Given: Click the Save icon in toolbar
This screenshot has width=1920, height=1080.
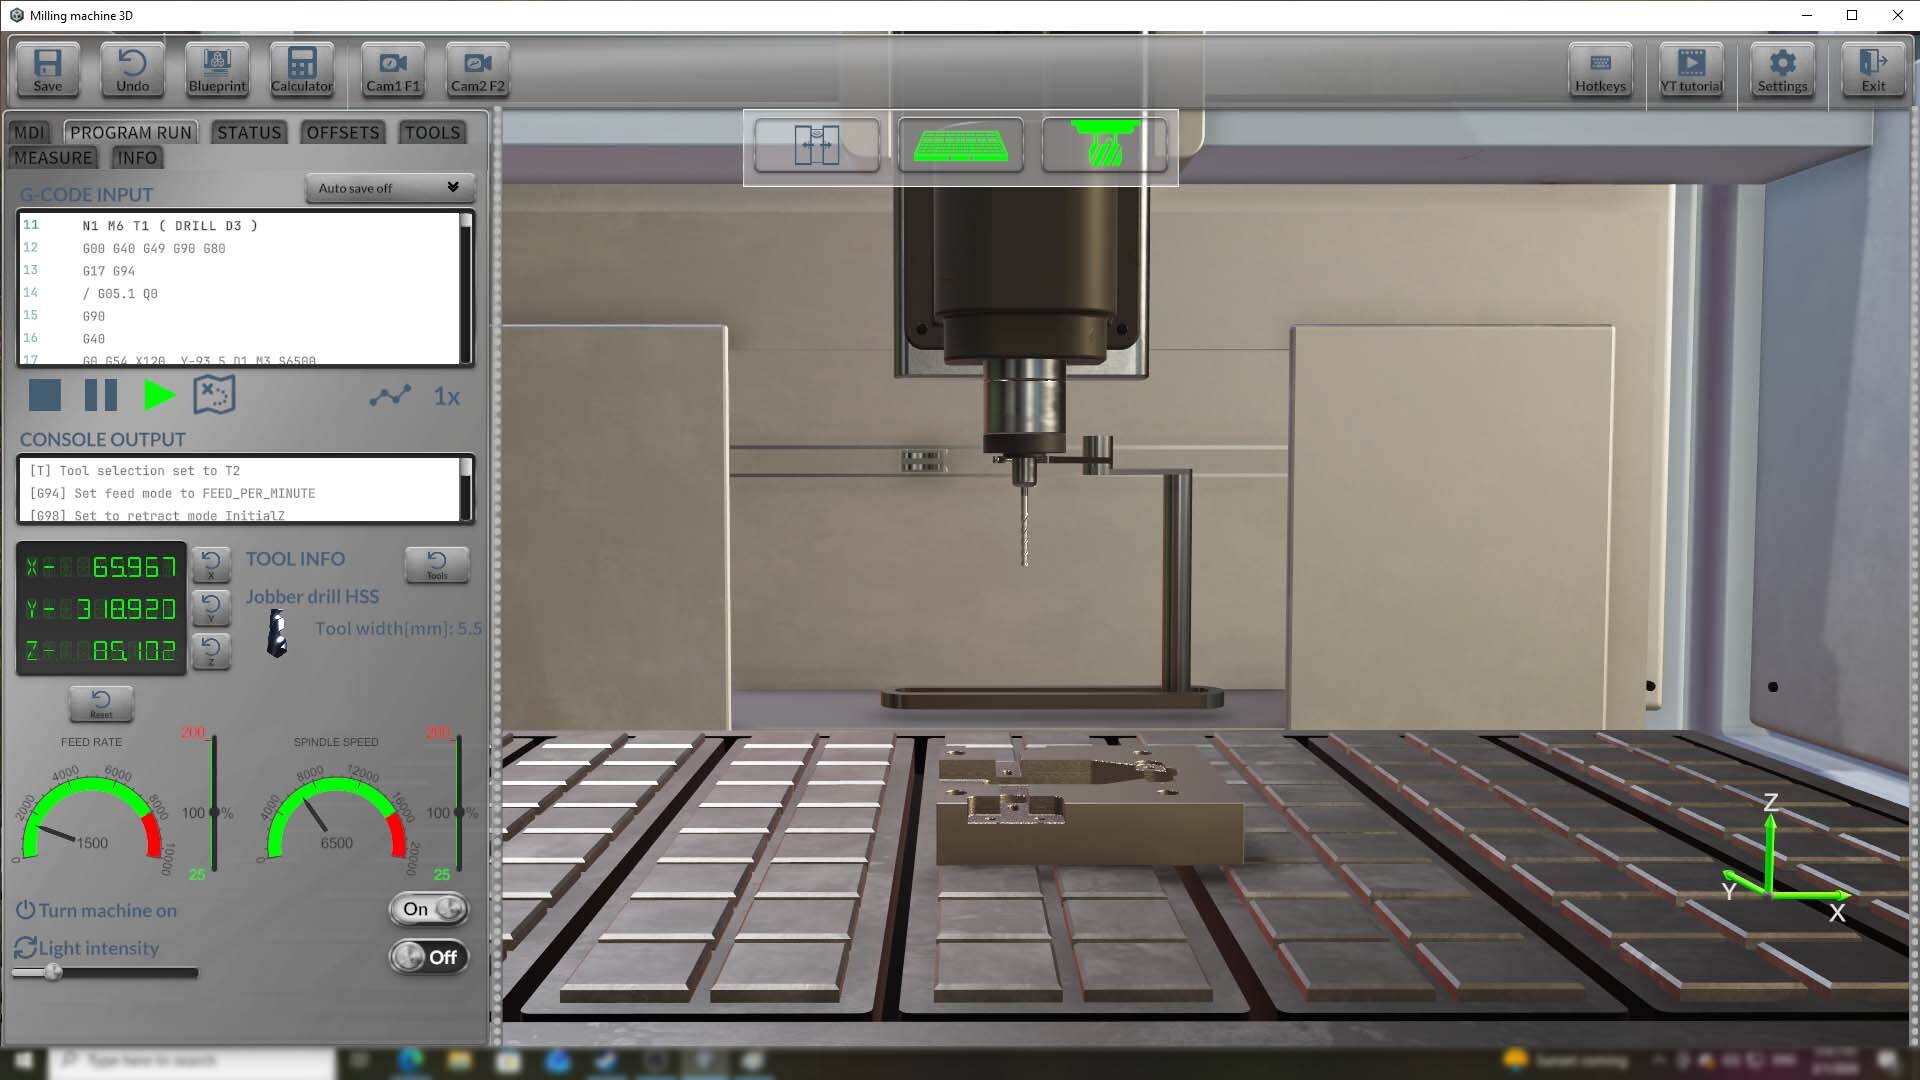Looking at the screenshot, I should (x=47, y=70).
